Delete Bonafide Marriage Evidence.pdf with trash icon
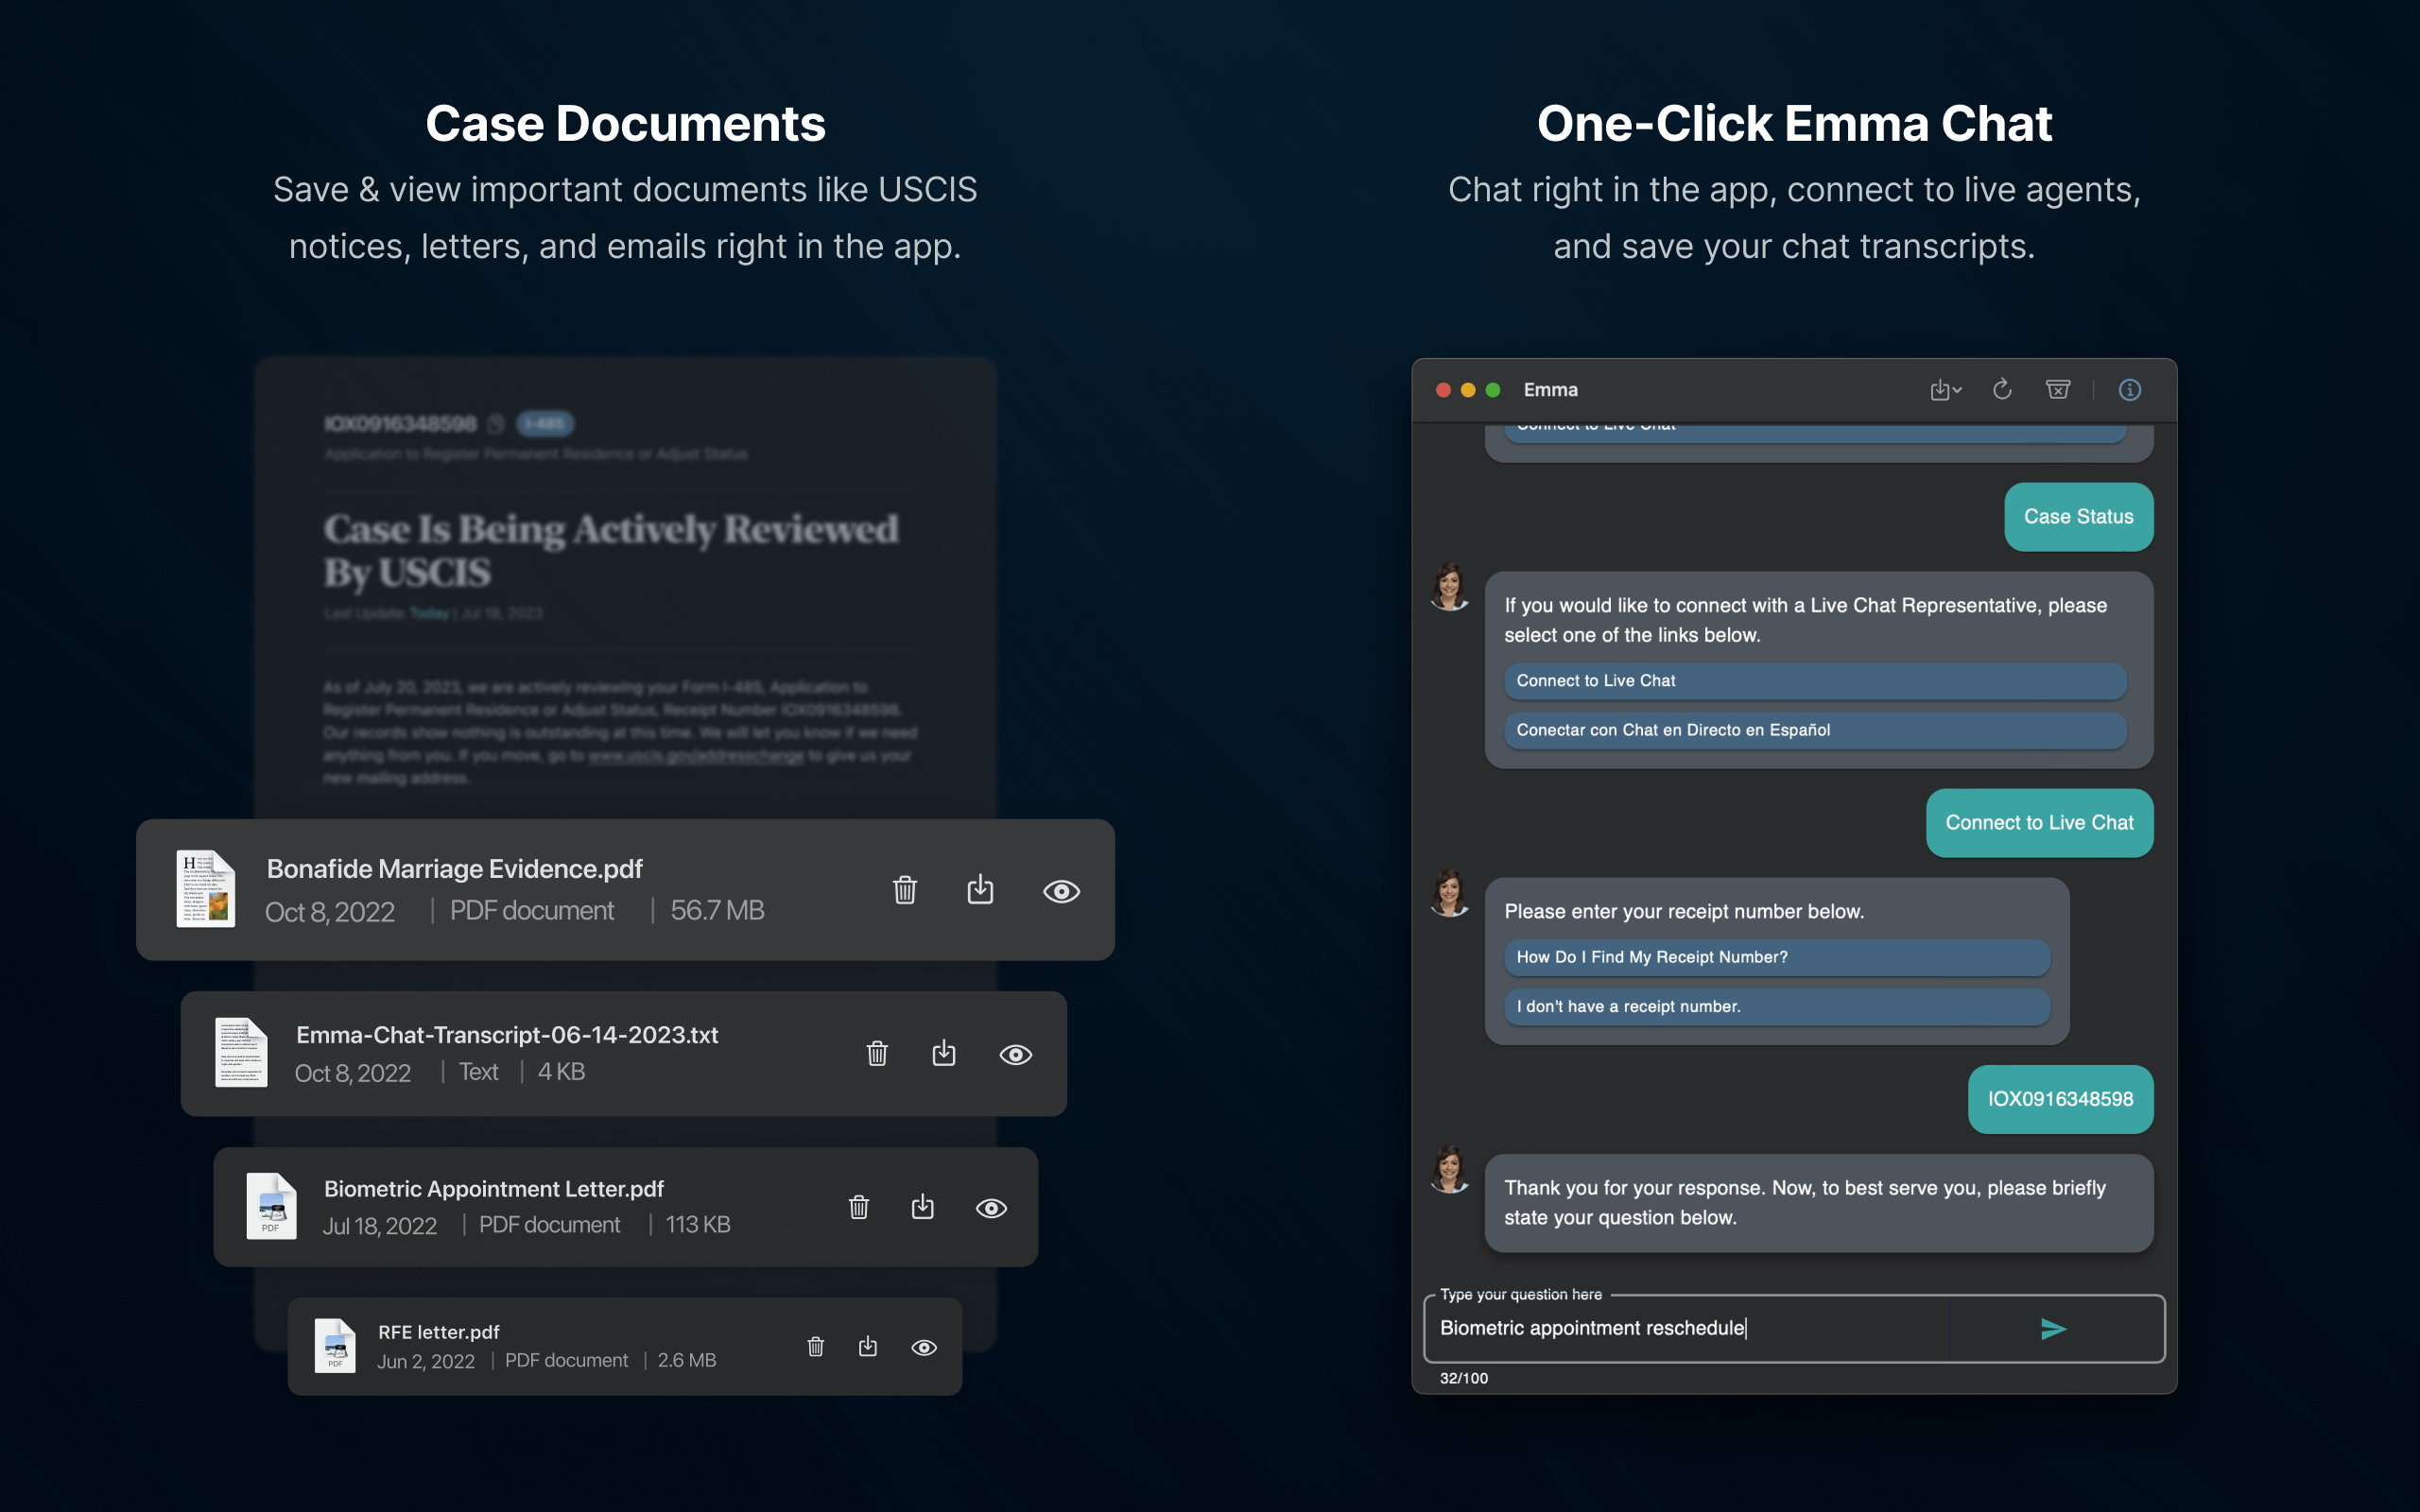This screenshot has width=2420, height=1512. click(905, 889)
